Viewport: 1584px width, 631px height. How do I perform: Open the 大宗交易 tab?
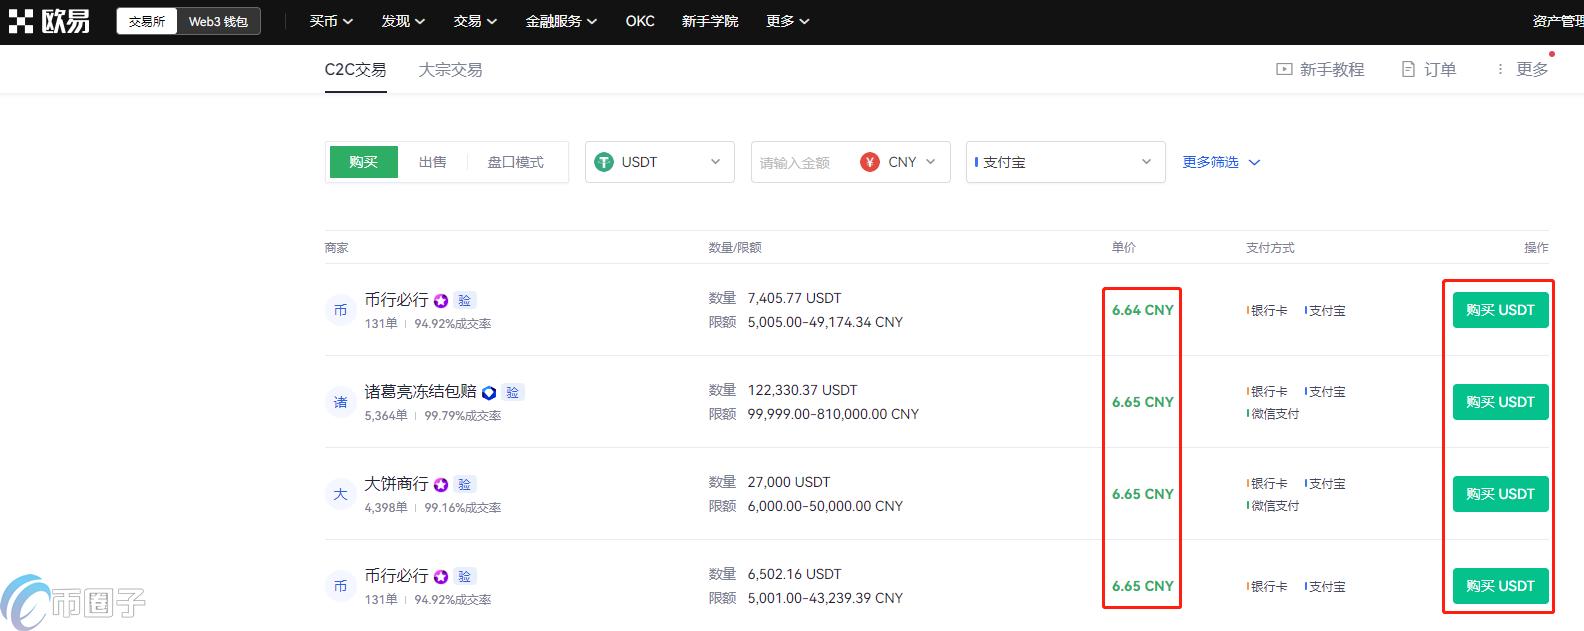coord(450,70)
